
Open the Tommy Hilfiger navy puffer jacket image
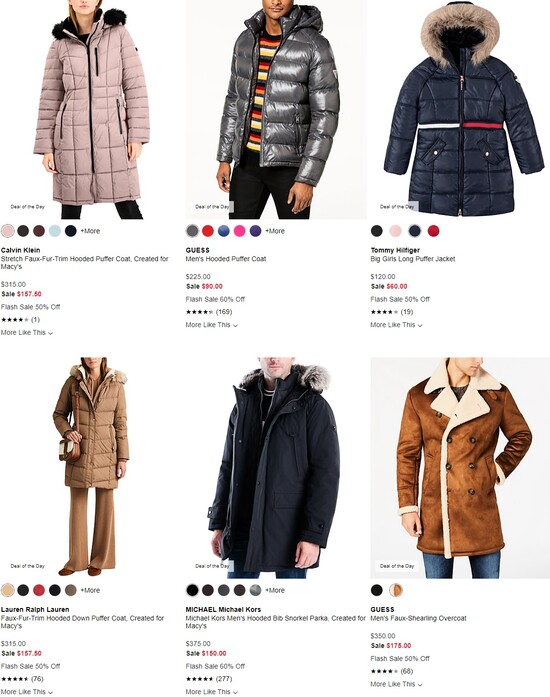click(x=460, y=109)
